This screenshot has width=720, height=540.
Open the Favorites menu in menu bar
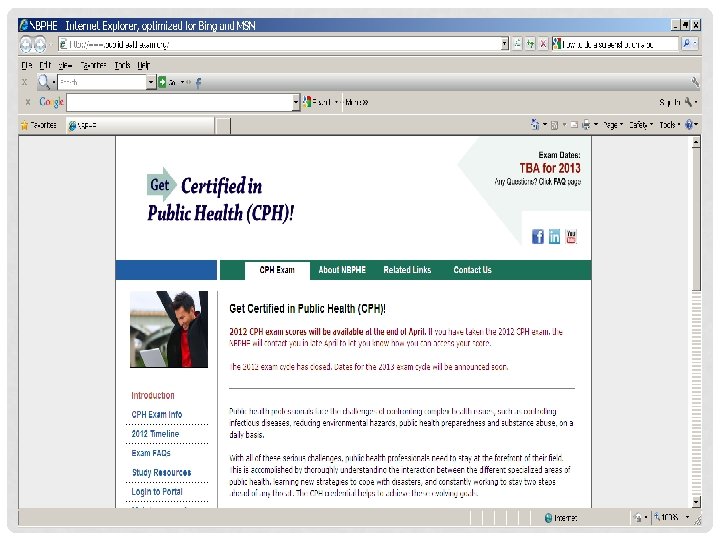tap(94, 65)
